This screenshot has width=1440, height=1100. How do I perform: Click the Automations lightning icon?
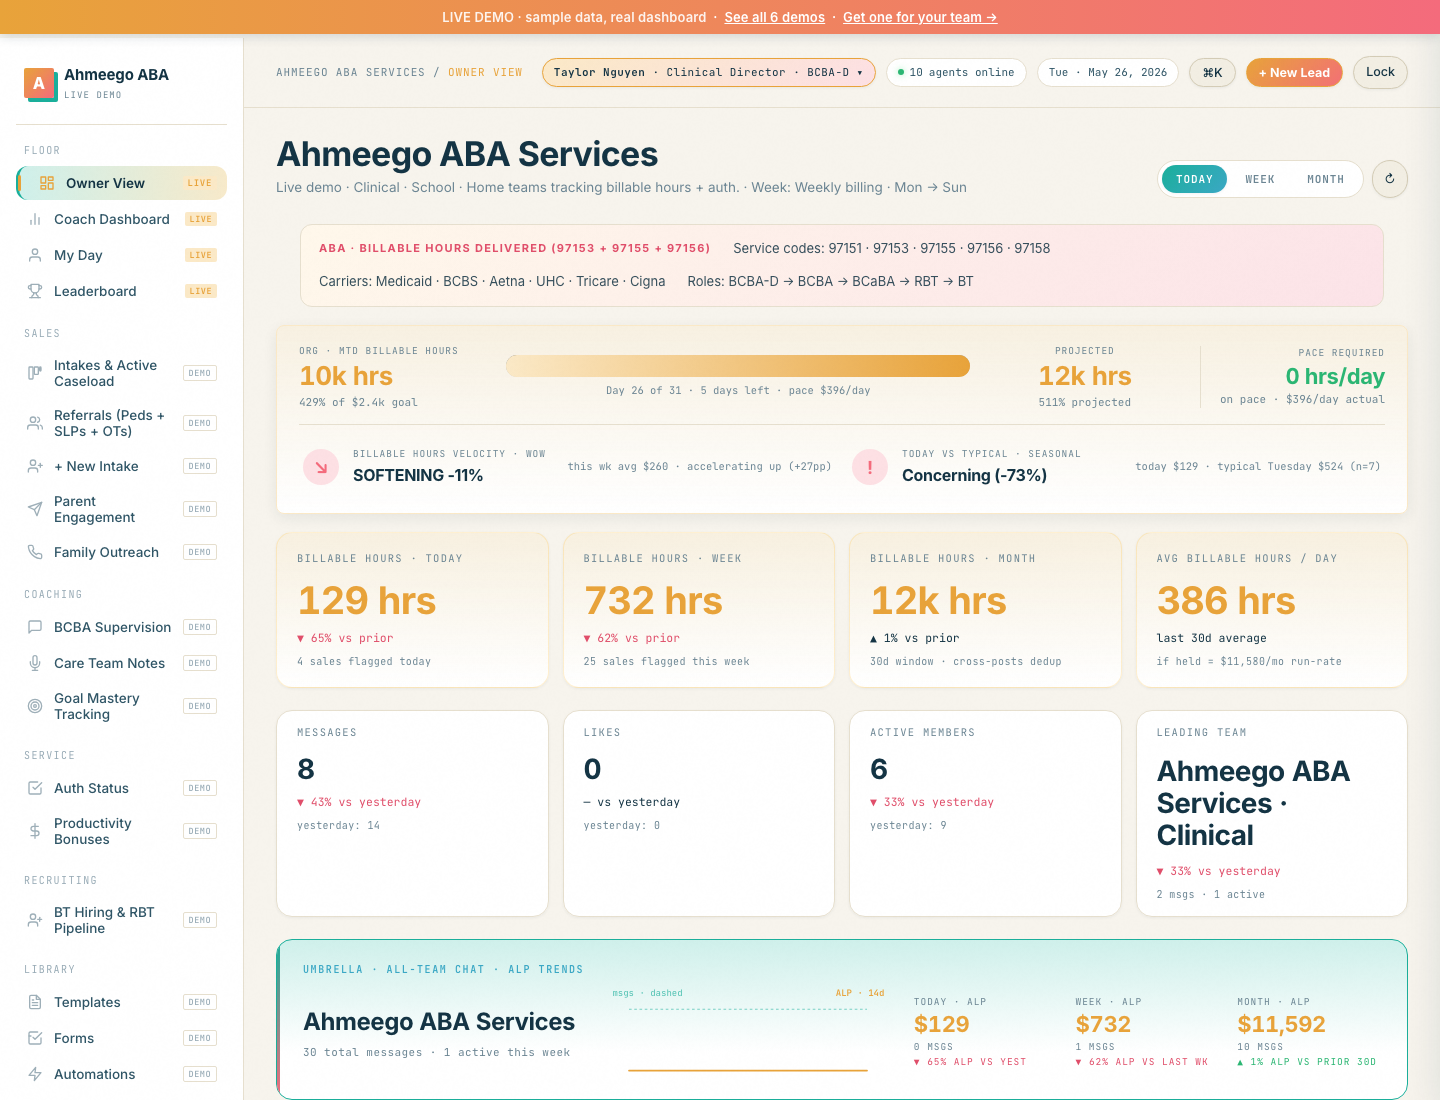(35, 1074)
